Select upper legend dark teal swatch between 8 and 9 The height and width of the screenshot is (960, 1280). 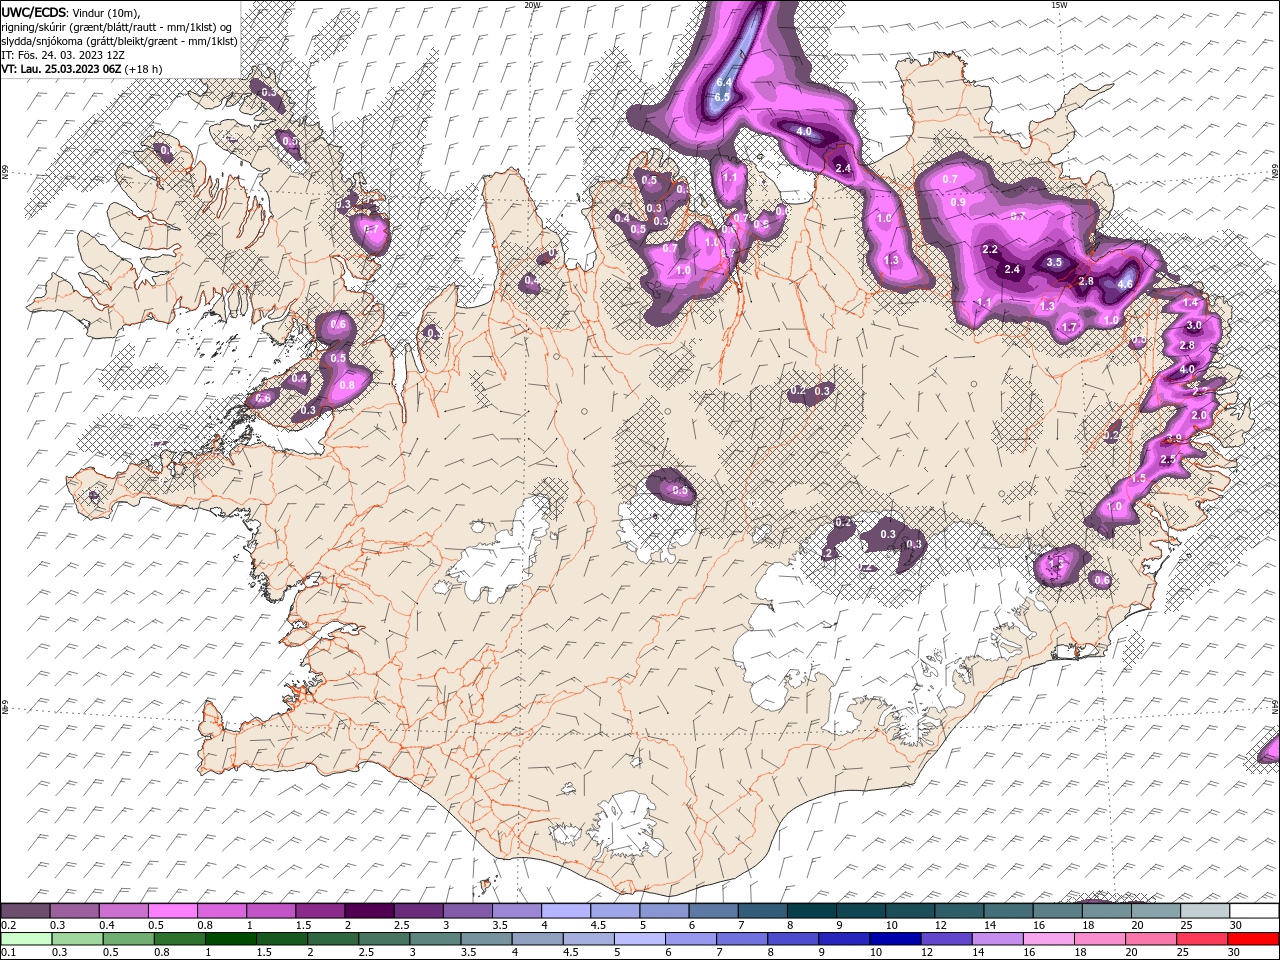coord(812,911)
